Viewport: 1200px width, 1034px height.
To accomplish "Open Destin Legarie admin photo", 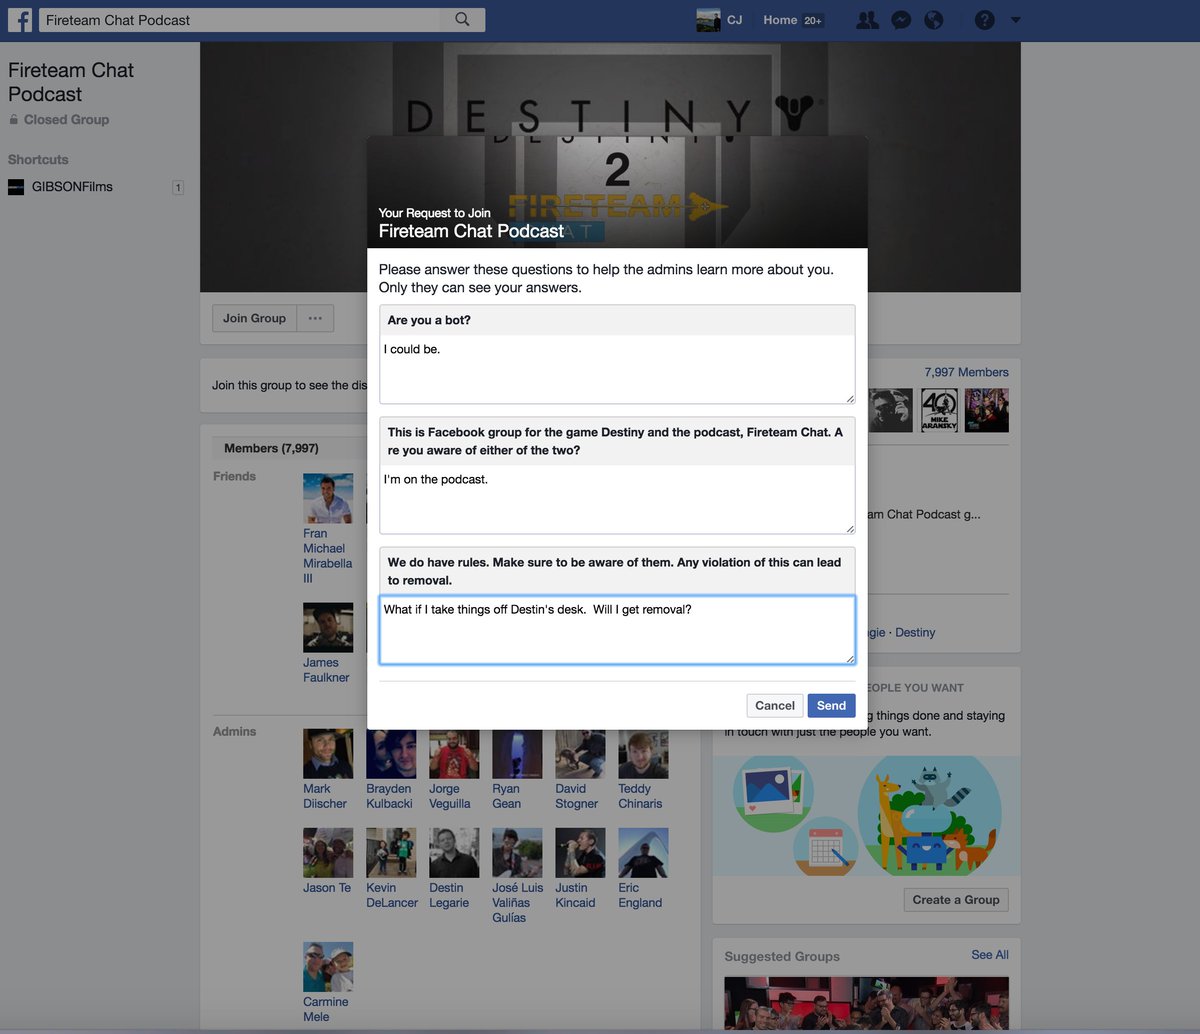I will (454, 853).
